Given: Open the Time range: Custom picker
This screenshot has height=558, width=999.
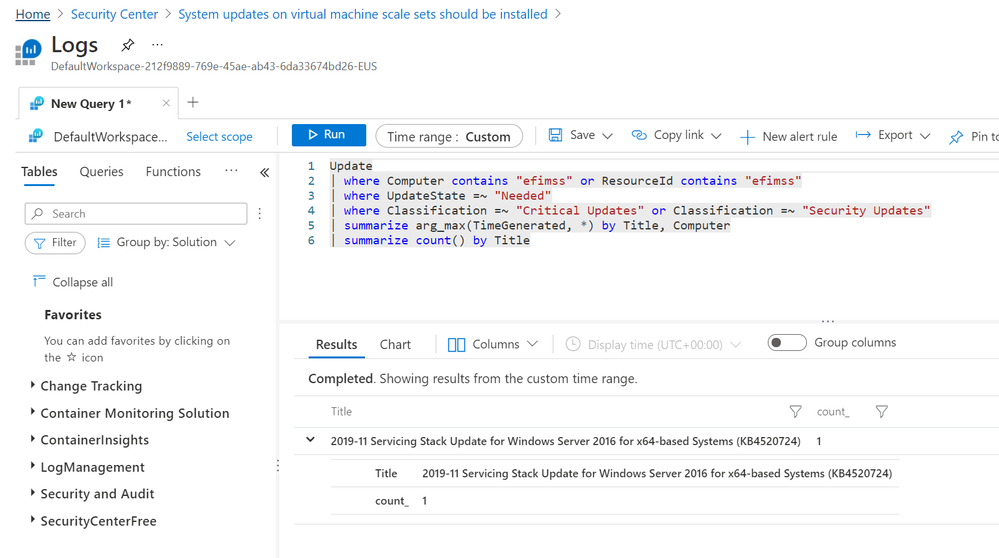Looking at the screenshot, I should (449, 136).
